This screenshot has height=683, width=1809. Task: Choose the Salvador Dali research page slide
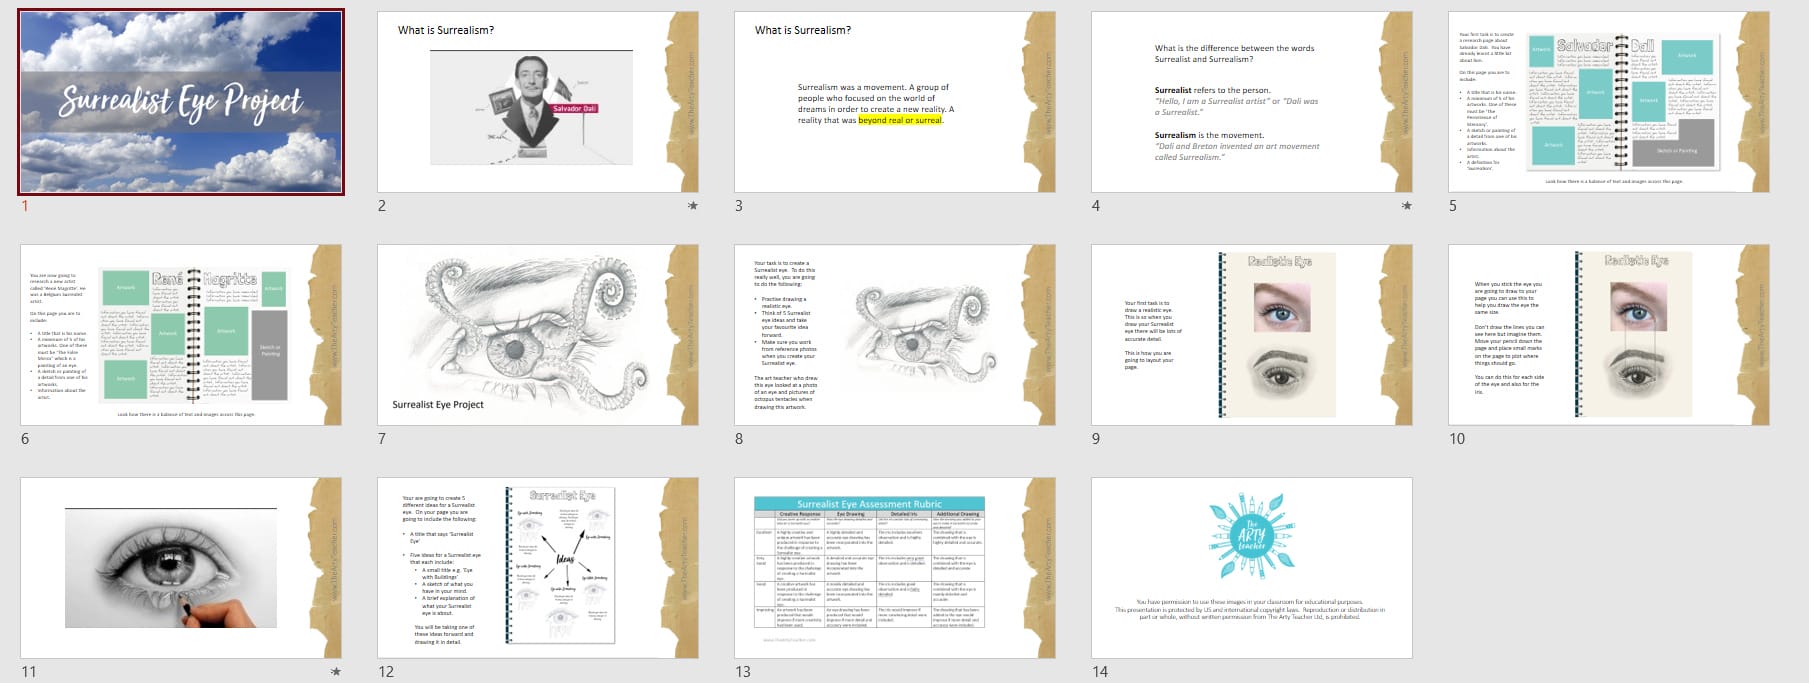click(1608, 102)
